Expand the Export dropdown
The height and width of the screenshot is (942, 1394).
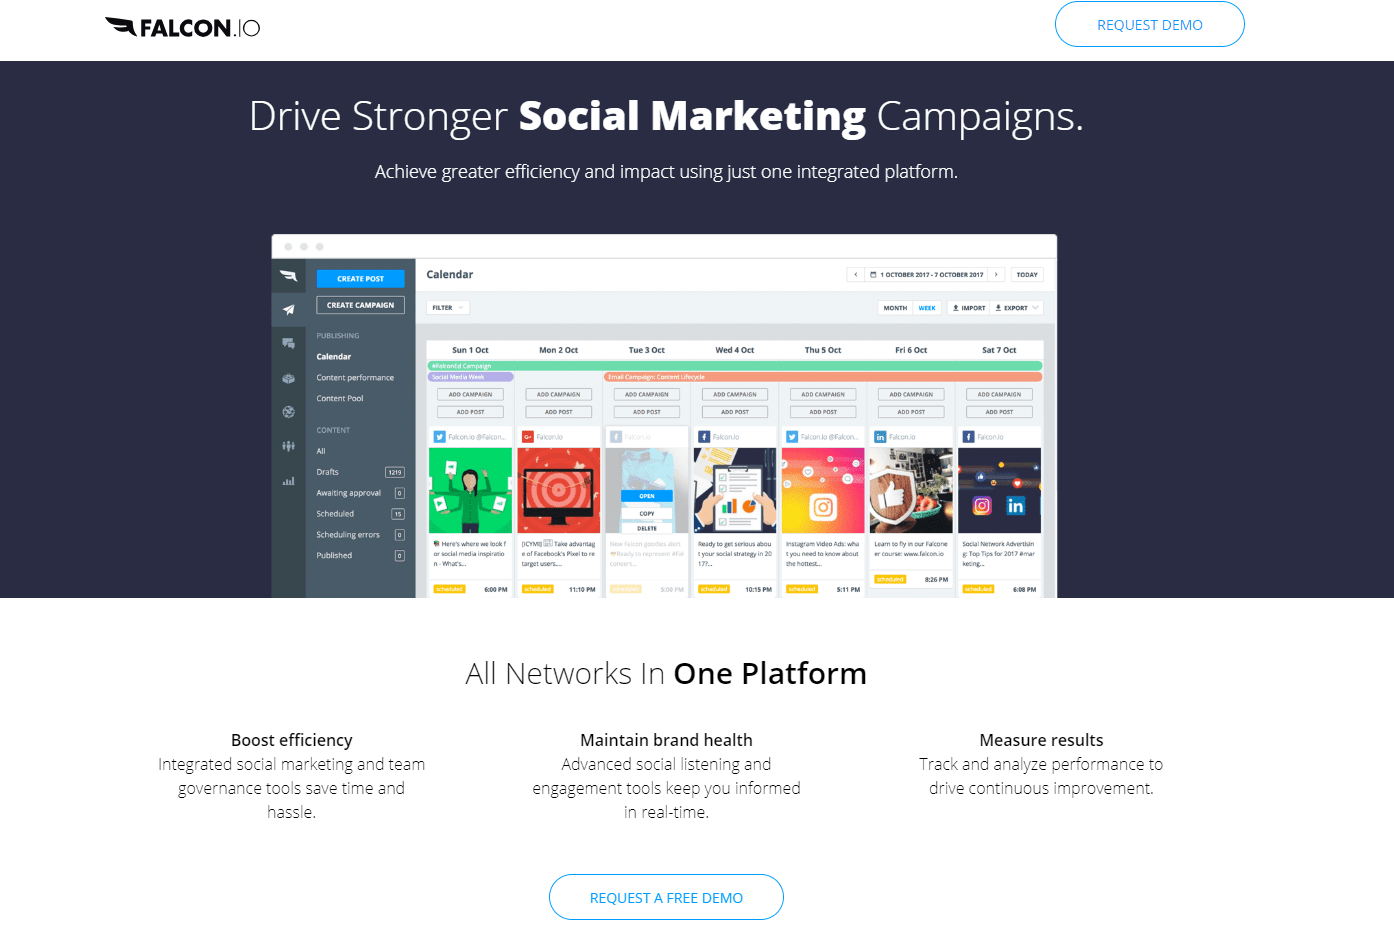(1017, 308)
